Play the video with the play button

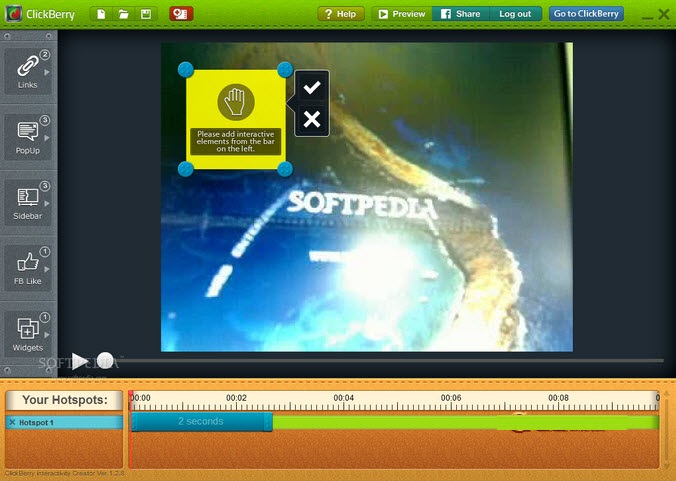[x=79, y=361]
